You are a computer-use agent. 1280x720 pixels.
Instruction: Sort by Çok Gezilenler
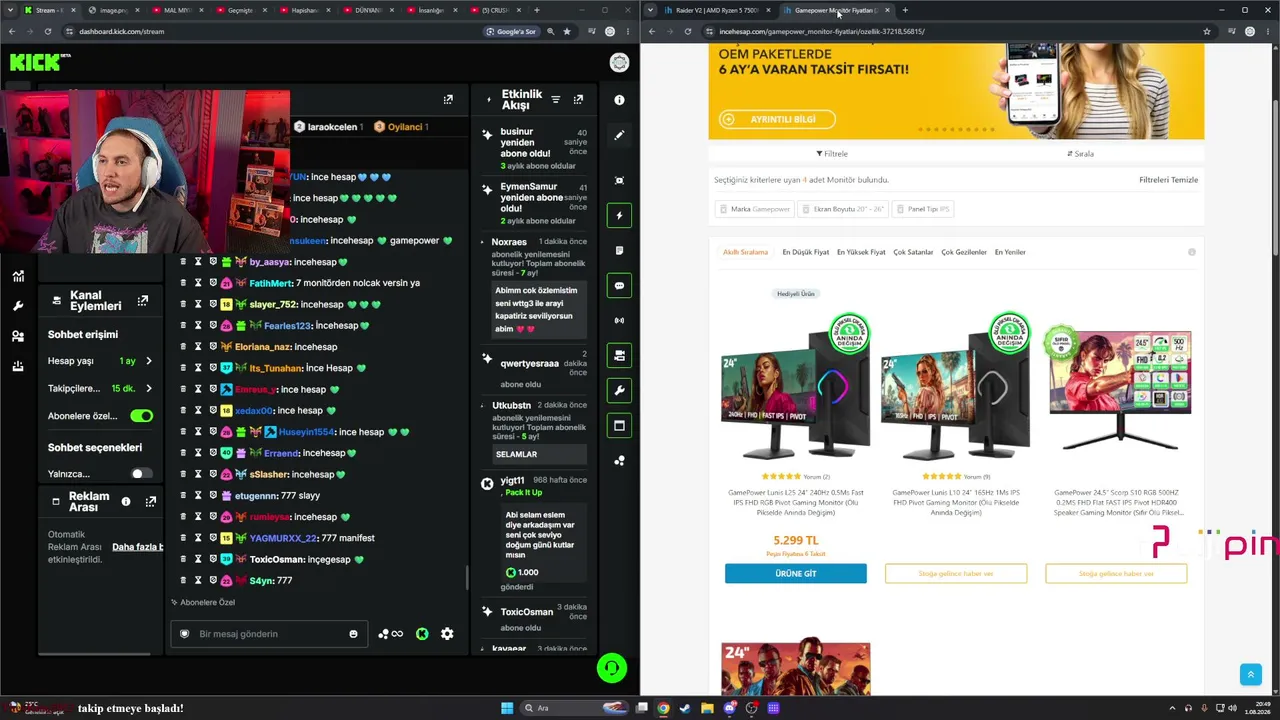(964, 252)
